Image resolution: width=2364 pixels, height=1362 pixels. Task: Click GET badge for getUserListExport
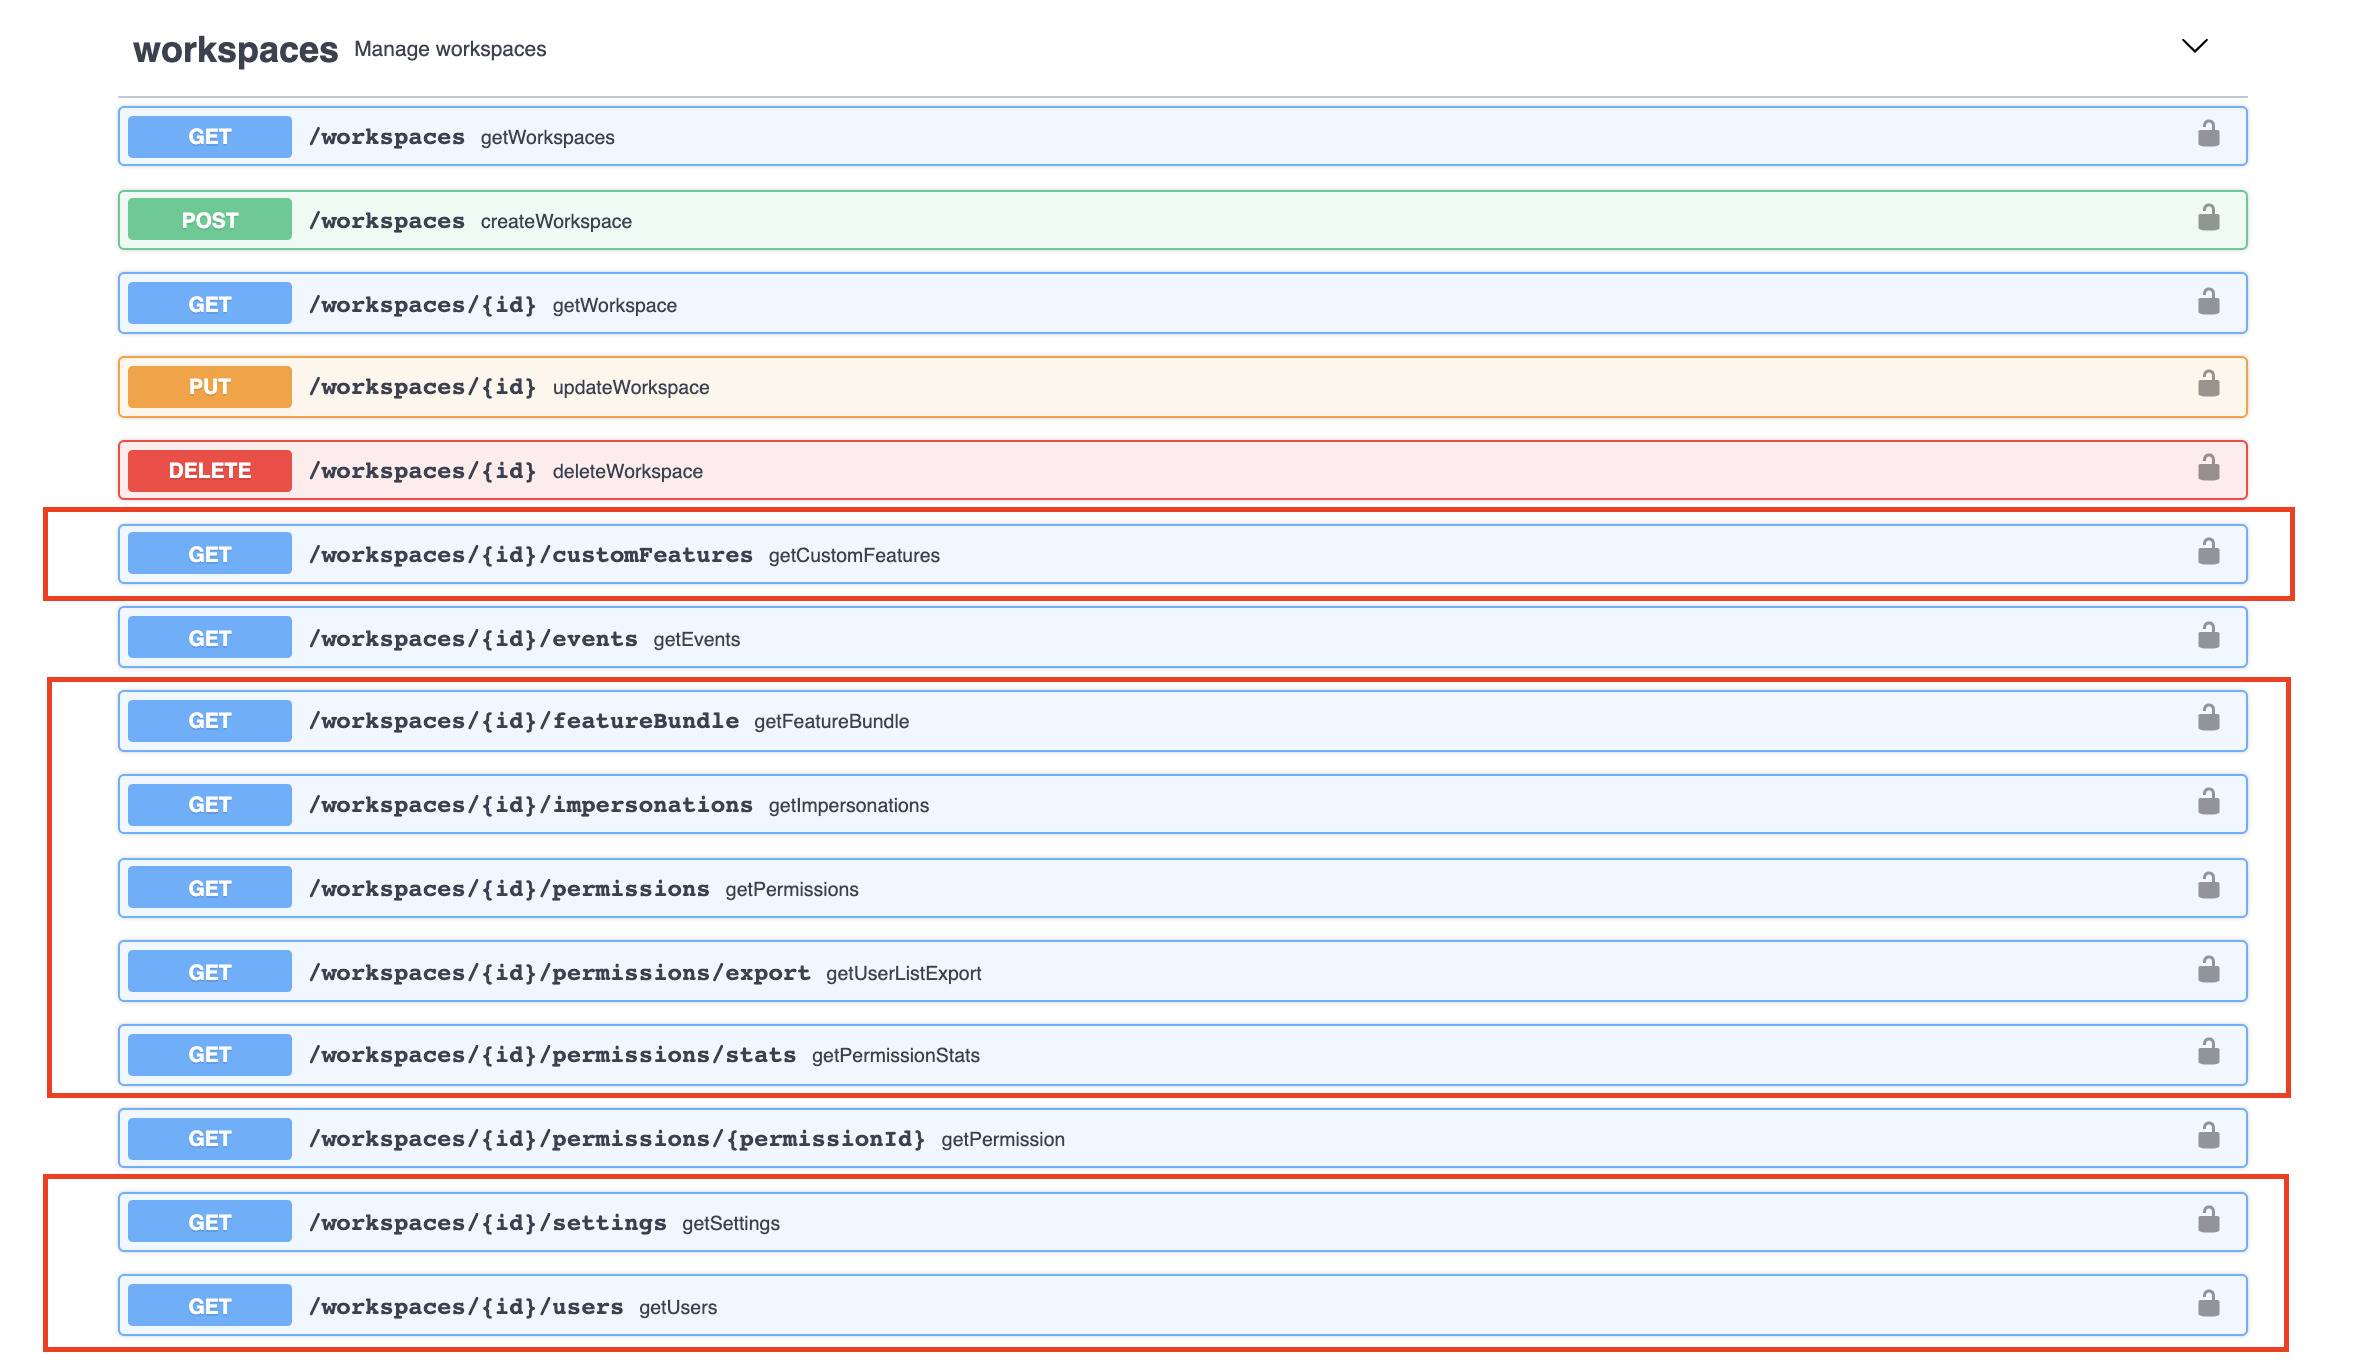tap(210, 972)
